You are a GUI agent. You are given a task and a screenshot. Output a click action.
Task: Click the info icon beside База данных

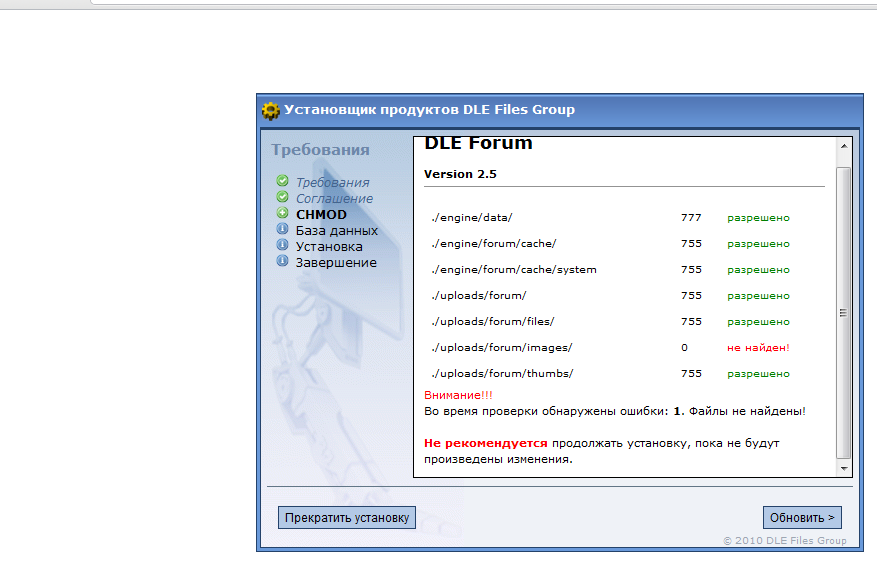click(x=282, y=229)
